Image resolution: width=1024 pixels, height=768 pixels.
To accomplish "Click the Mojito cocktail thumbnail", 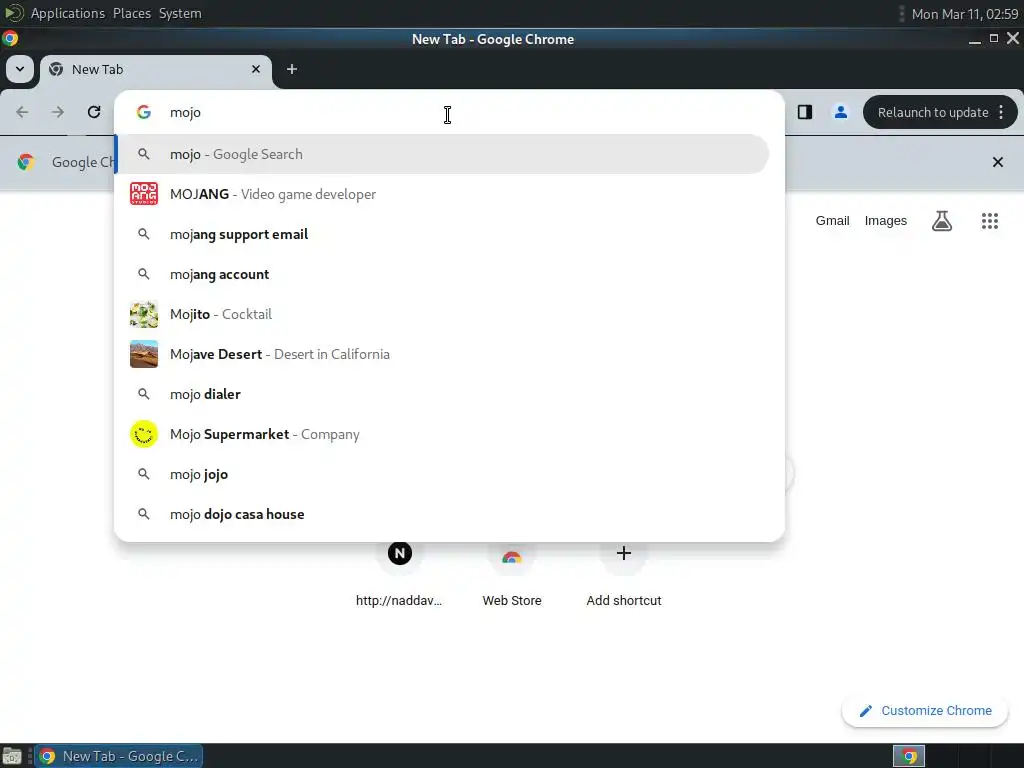I will [x=144, y=314].
